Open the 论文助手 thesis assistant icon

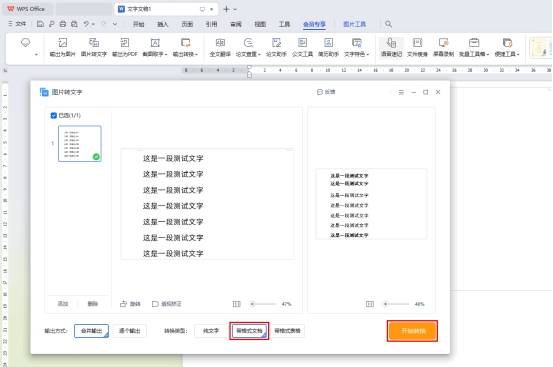(x=276, y=43)
